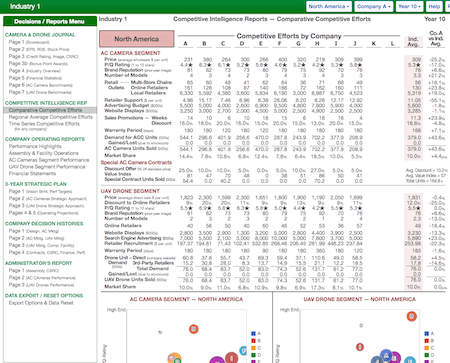Open AC Cameras Segment Performance report
Image resolution: width=450 pixels, height=363 pixels.
coord(49,160)
